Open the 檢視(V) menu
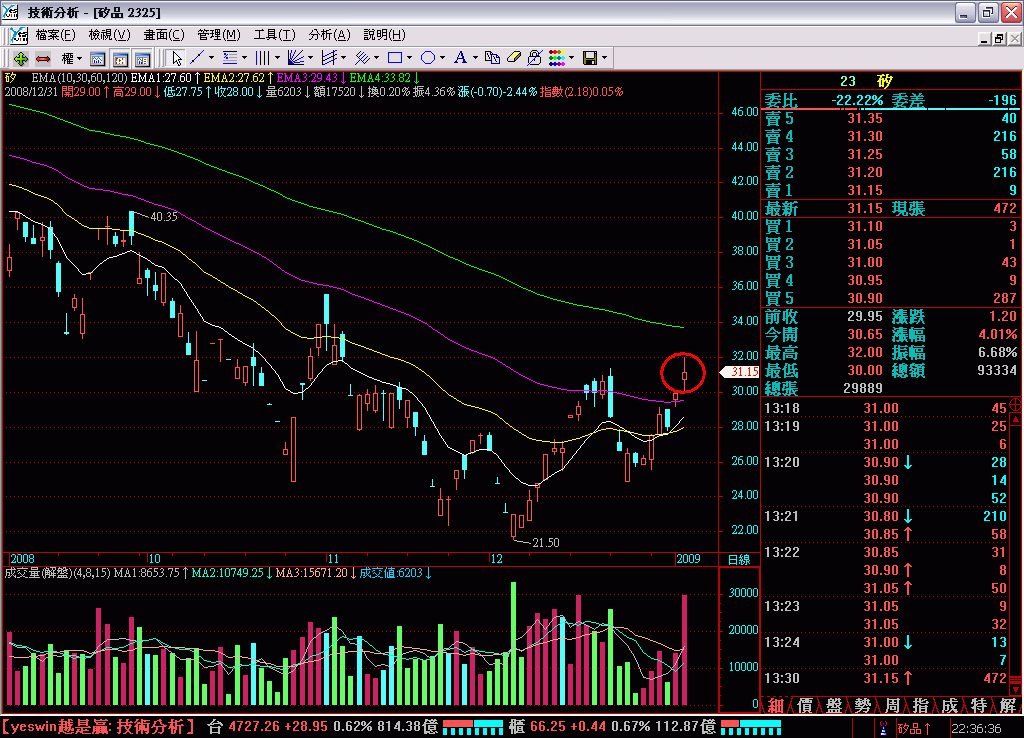The height and width of the screenshot is (738, 1024). (110, 35)
